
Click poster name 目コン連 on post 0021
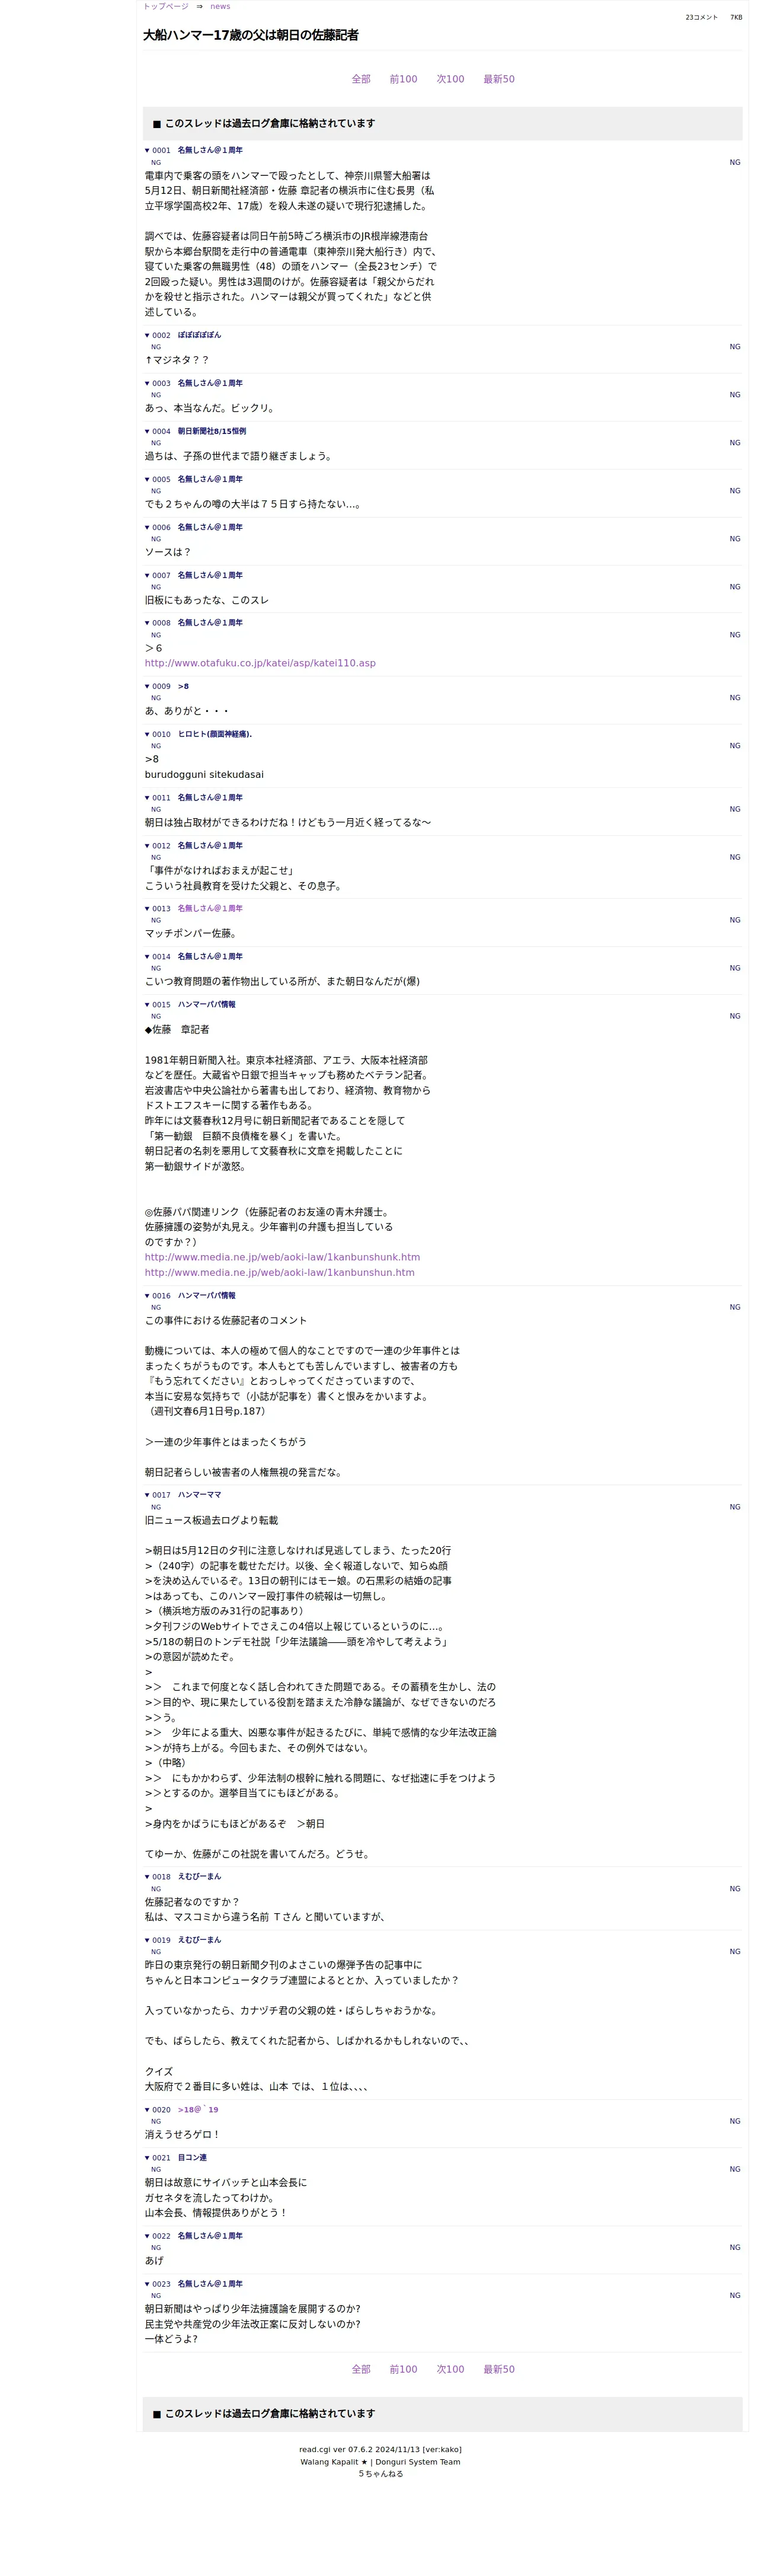pos(192,2157)
